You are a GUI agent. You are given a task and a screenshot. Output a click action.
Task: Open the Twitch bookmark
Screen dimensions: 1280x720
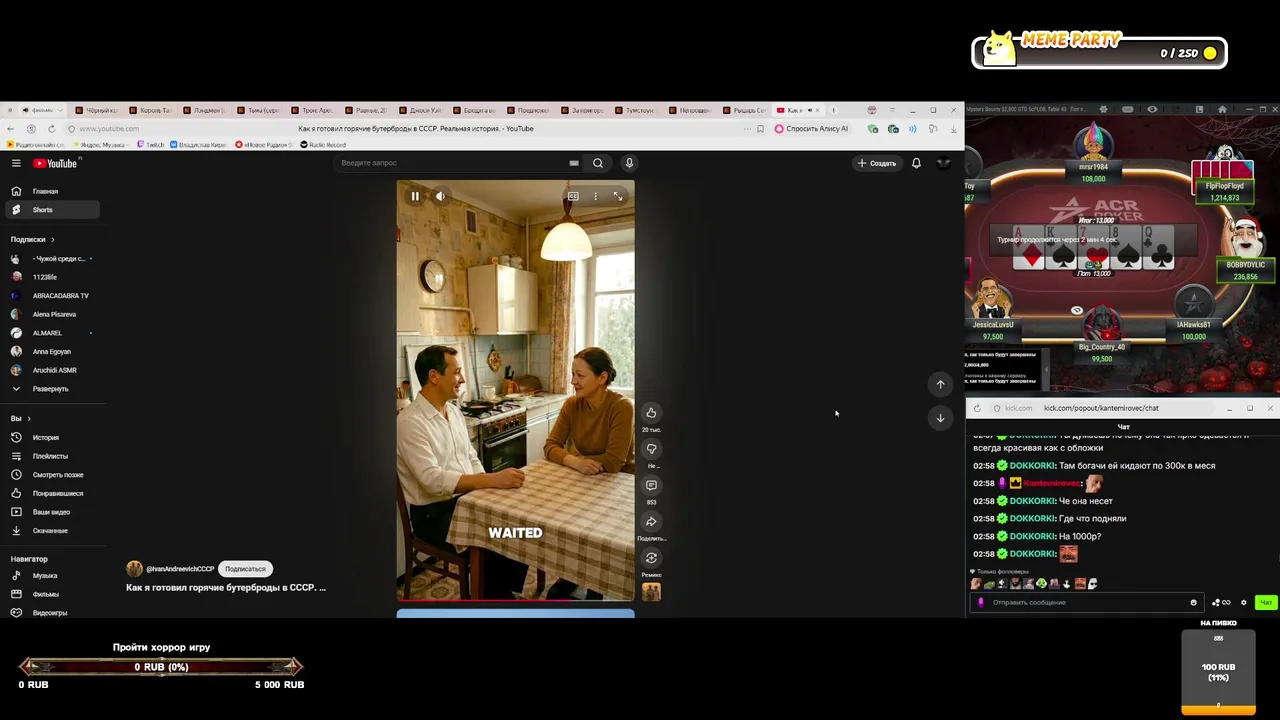tap(150, 145)
